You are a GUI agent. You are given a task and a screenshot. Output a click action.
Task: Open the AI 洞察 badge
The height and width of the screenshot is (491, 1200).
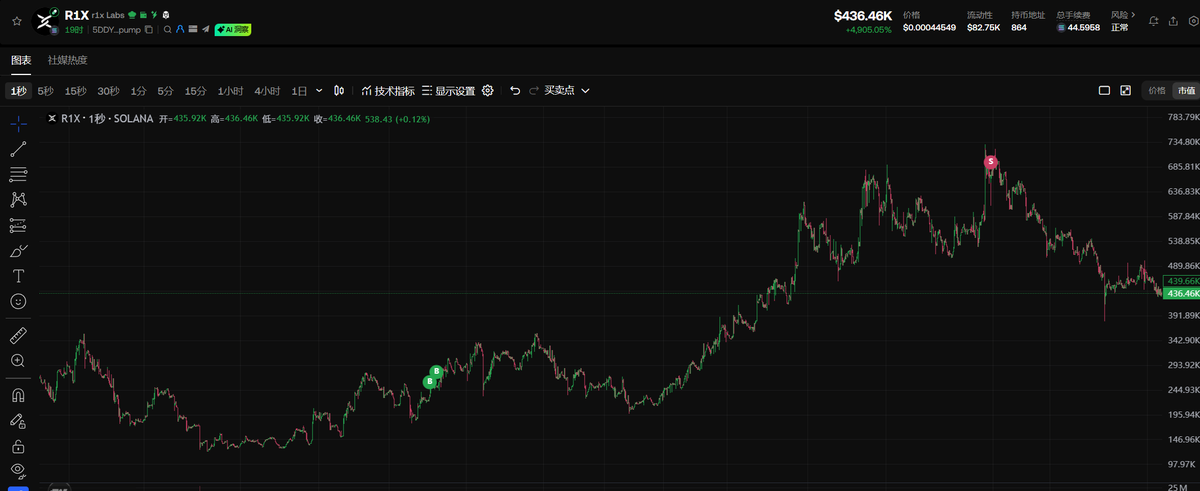pyautogui.click(x=233, y=30)
